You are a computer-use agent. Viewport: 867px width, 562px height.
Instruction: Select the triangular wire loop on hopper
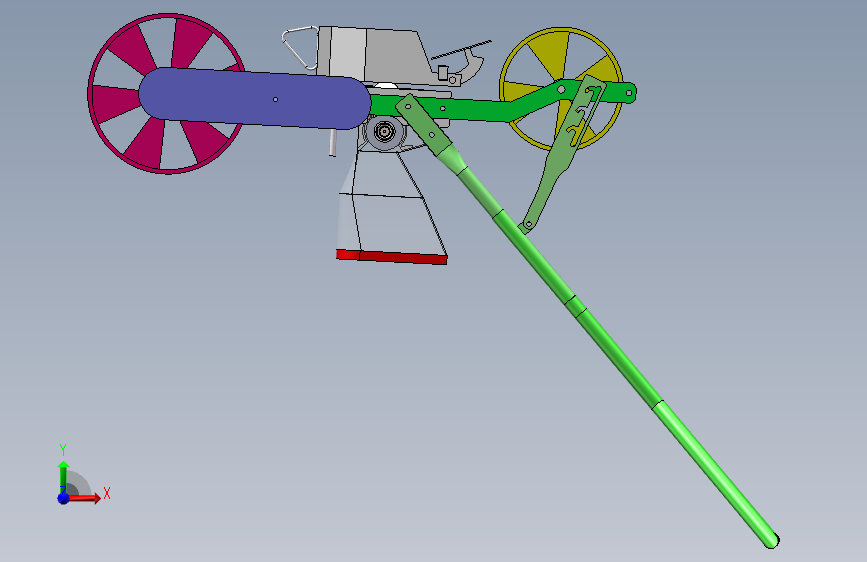click(x=300, y=47)
